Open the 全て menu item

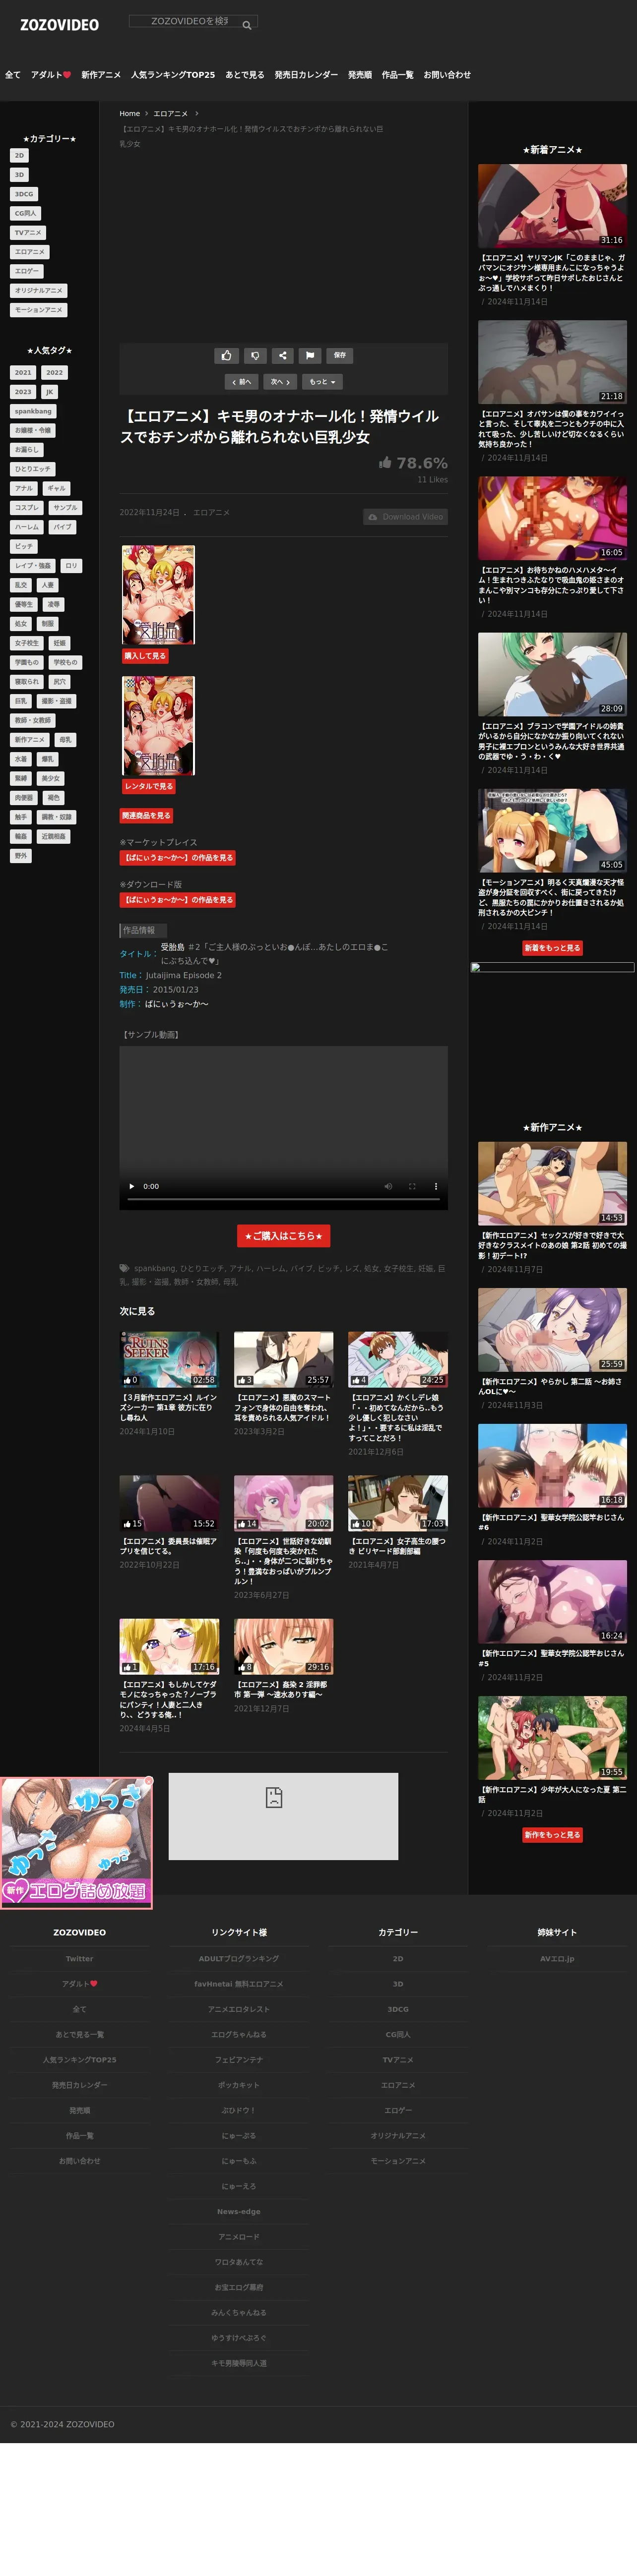coord(13,75)
